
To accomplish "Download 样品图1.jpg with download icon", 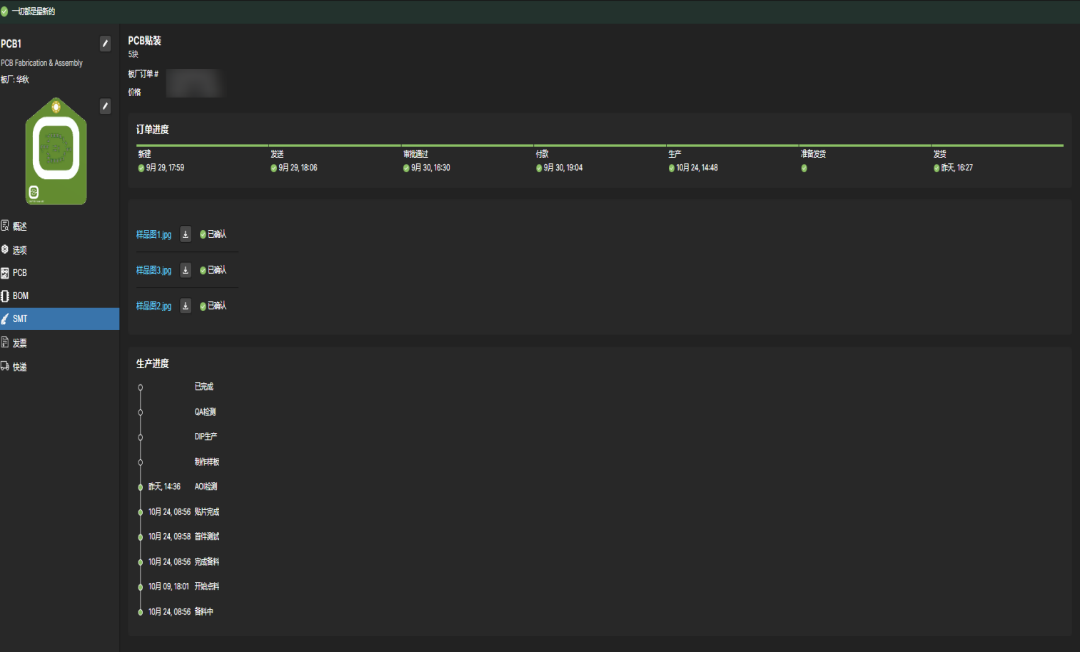I will tap(185, 235).
